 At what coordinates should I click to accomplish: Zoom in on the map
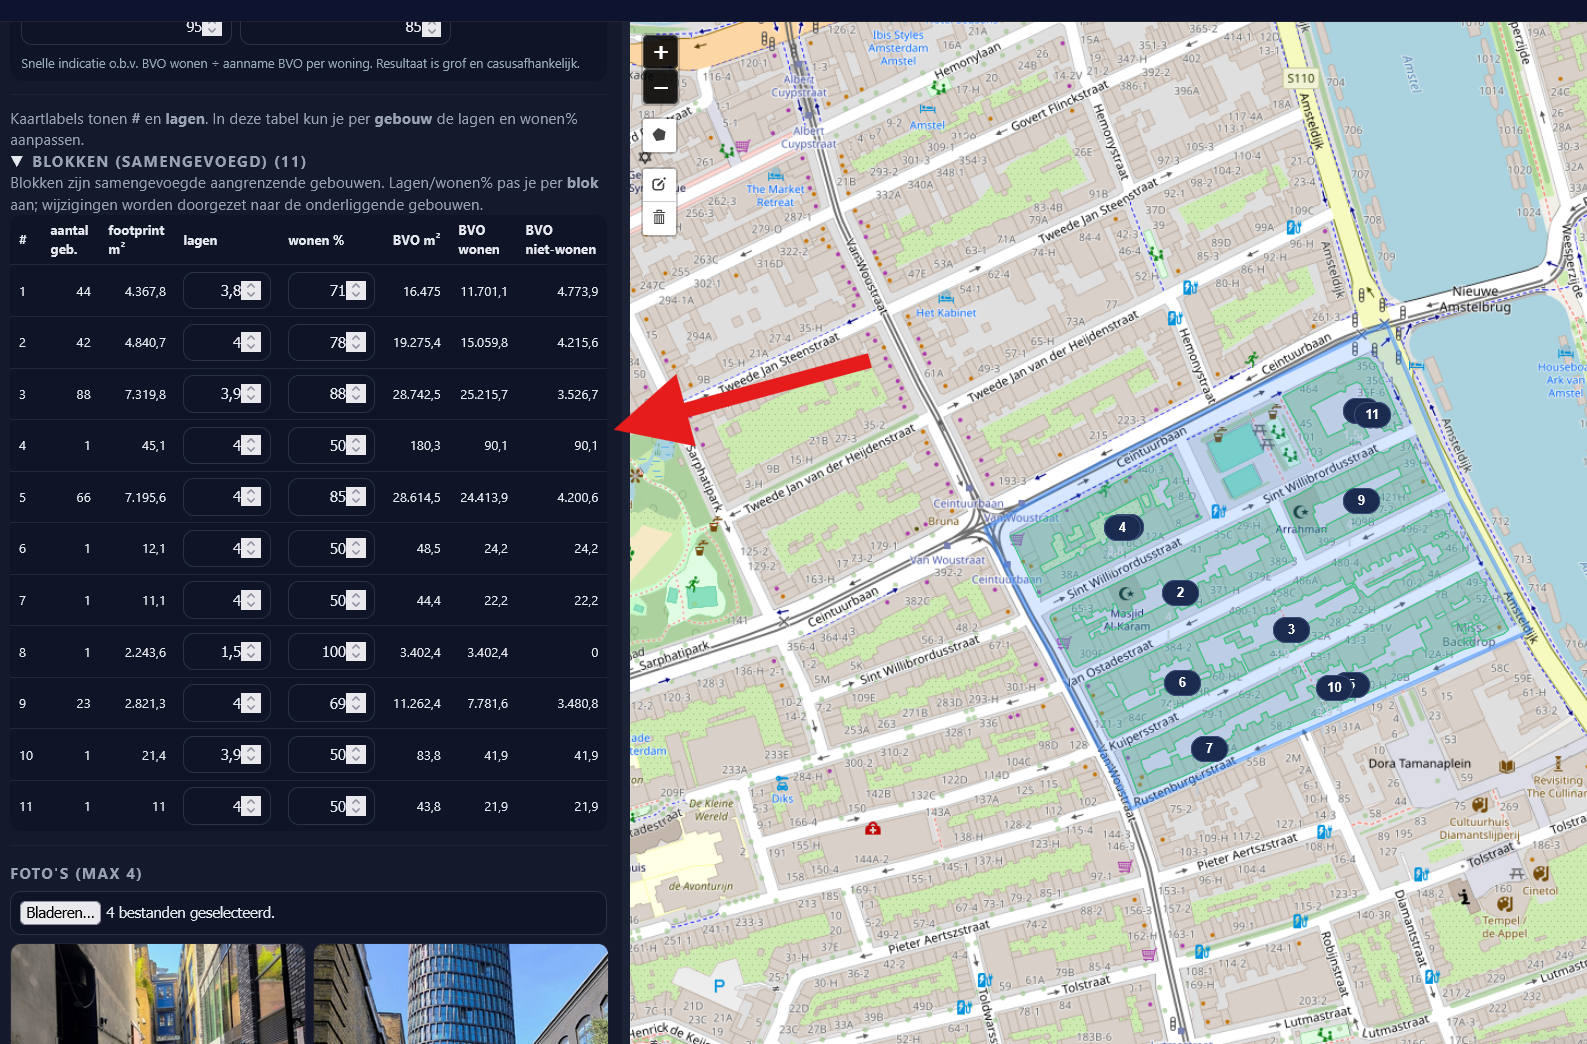coord(660,53)
